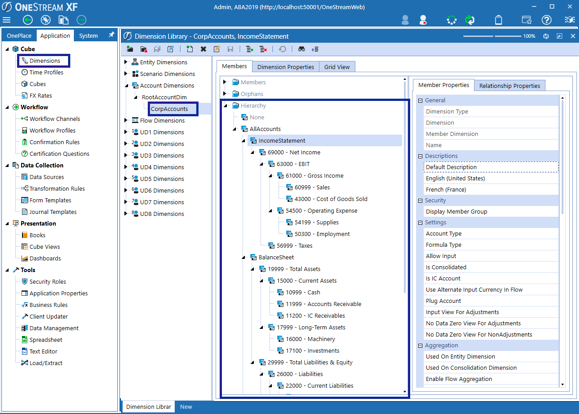
Task: Click the compass navigation icon in top bar
Action: (45, 20)
